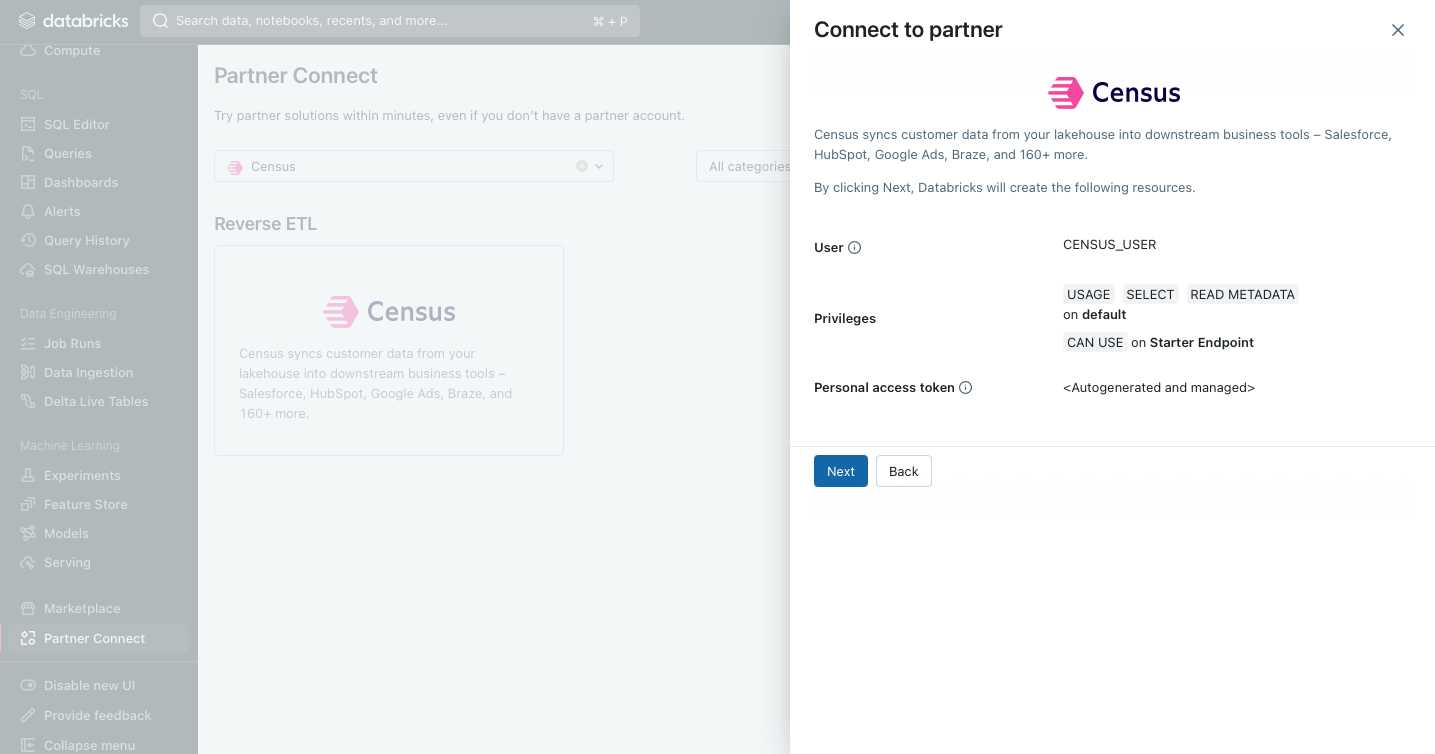Close the Connect to partner panel
The image size is (1435, 754).
click(1398, 30)
